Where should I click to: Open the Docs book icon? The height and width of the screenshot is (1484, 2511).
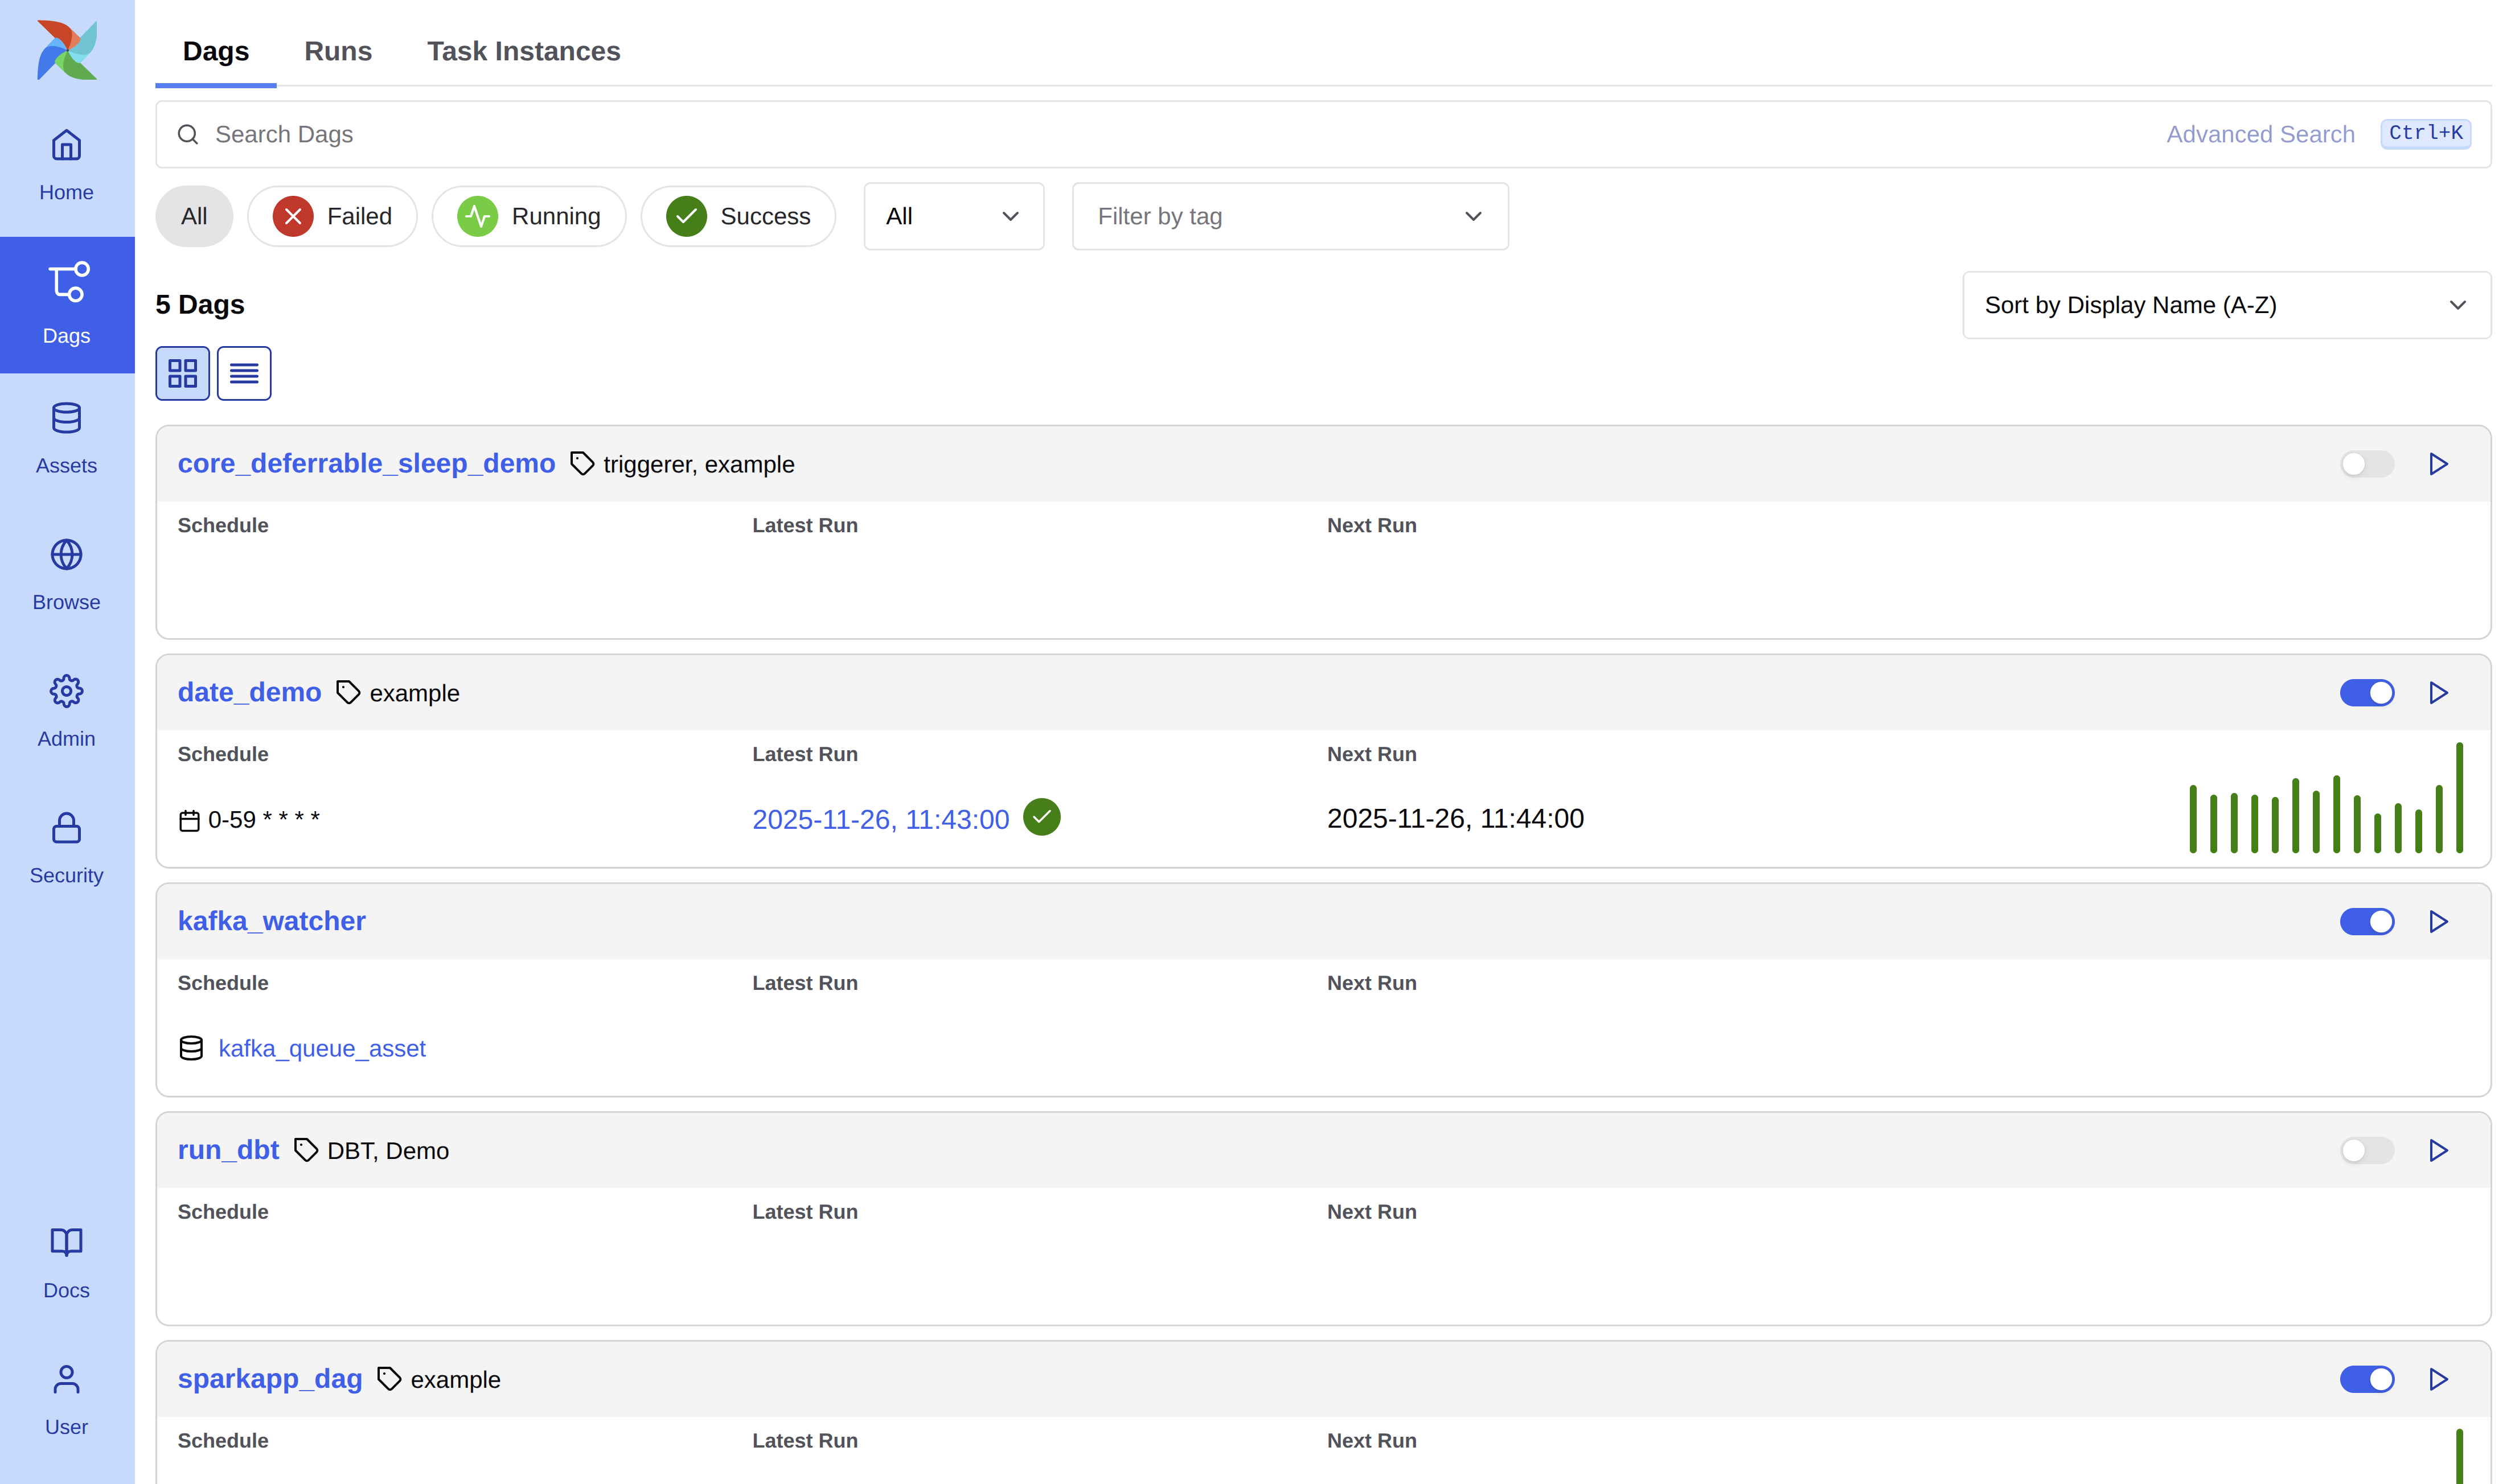pyautogui.click(x=66, y=1262)
